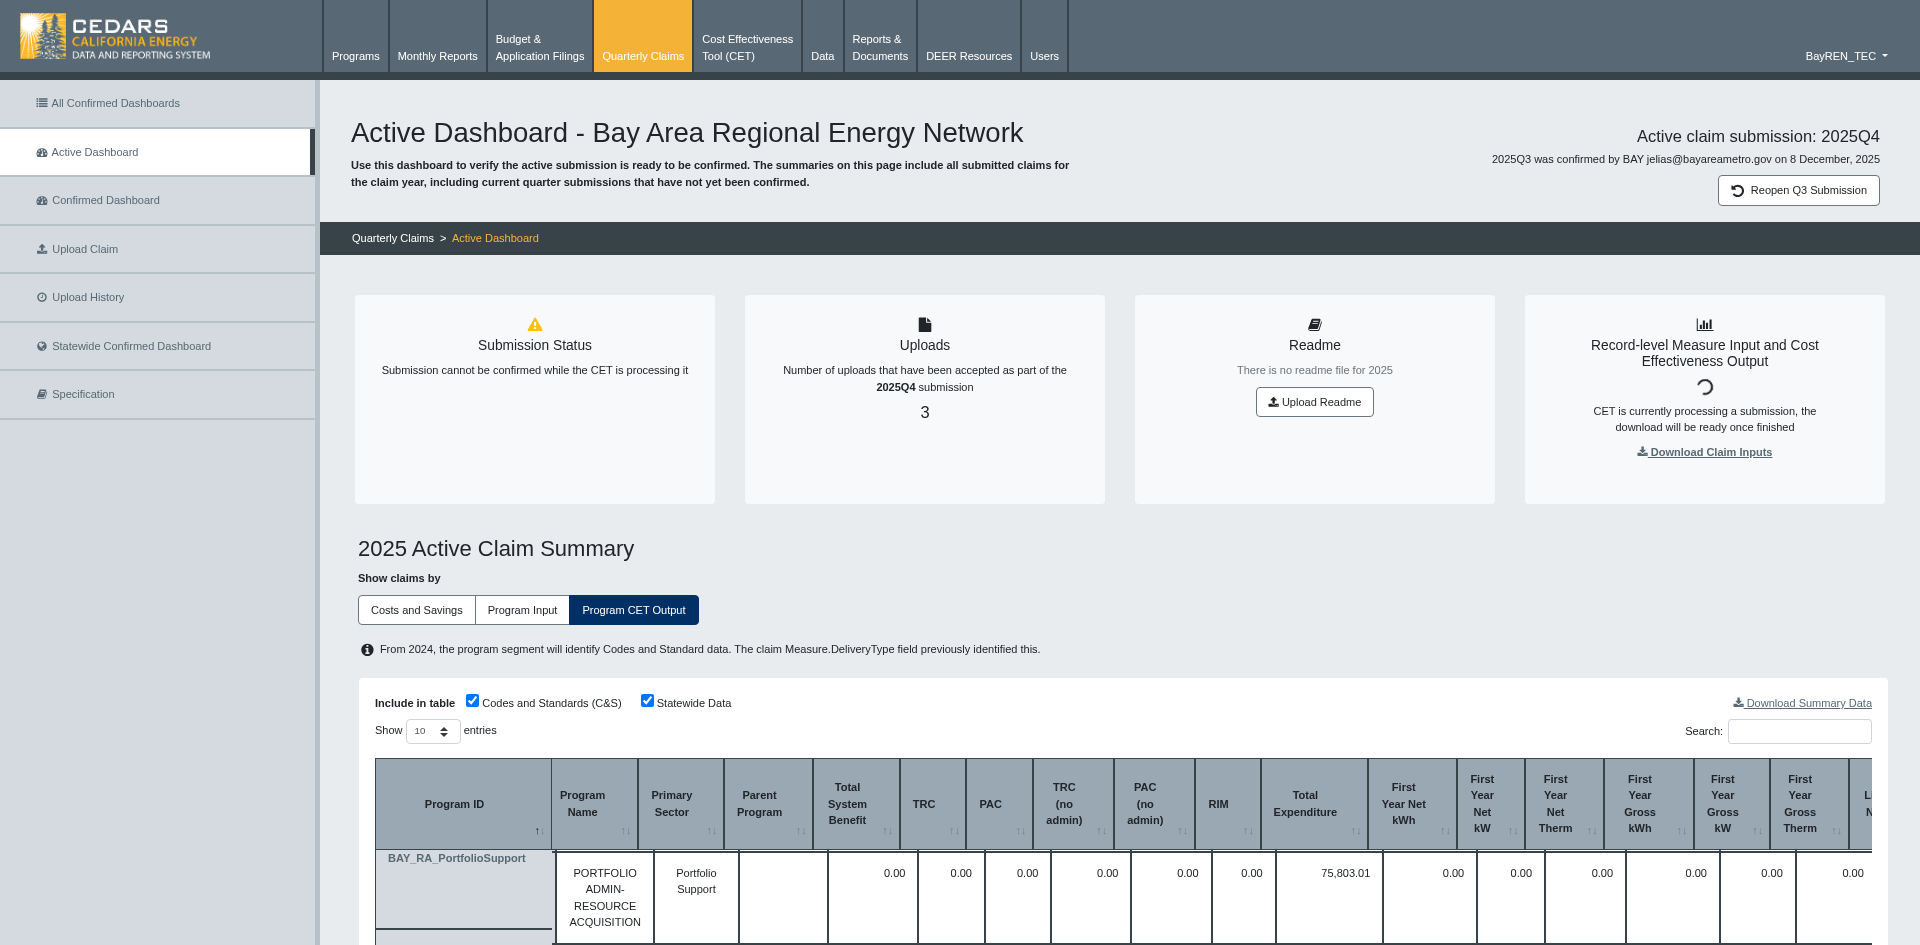Viewport: 1920px width, 945px height.
Task: Click the CEDARS logo icon
Action: 43,37
